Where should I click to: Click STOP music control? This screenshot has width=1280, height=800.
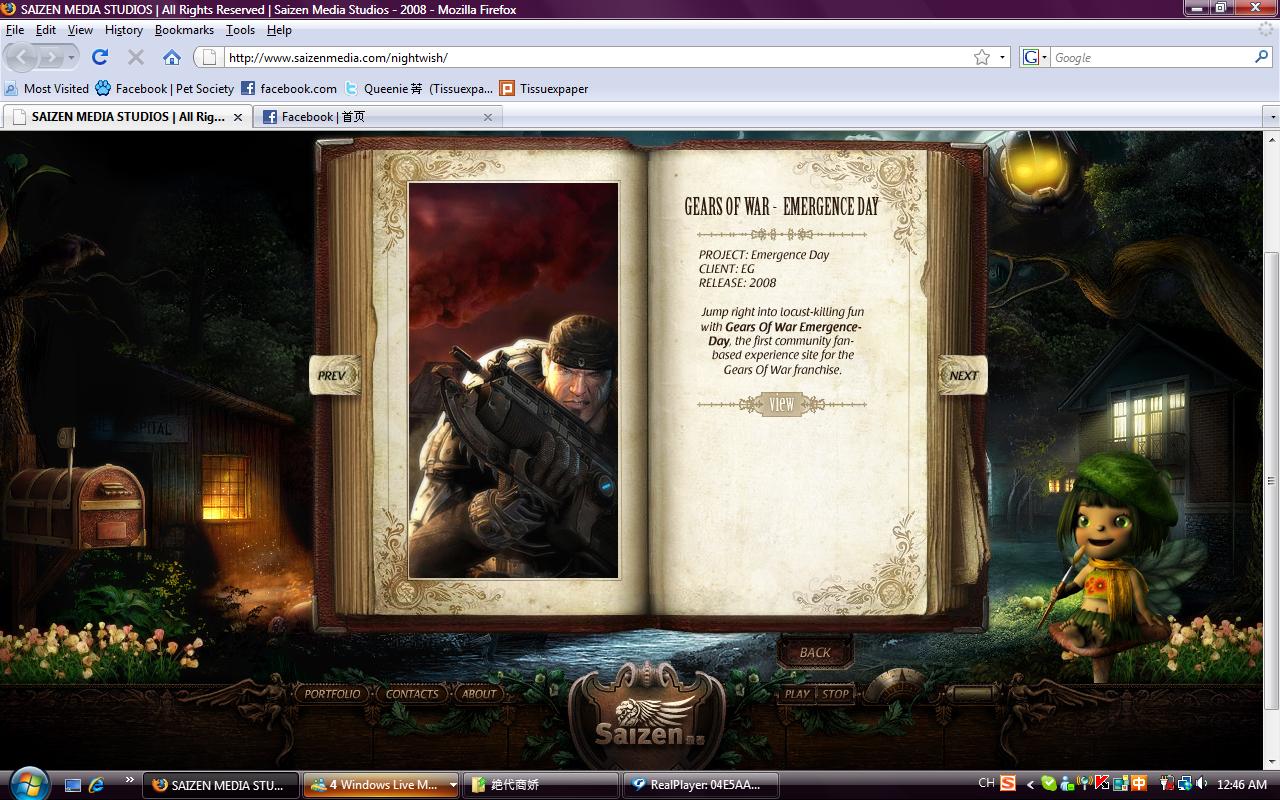[x=835, y=693]
